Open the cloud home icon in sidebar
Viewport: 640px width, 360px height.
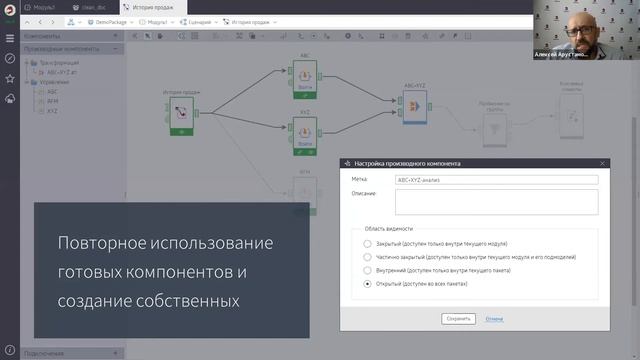coord(10,98)
